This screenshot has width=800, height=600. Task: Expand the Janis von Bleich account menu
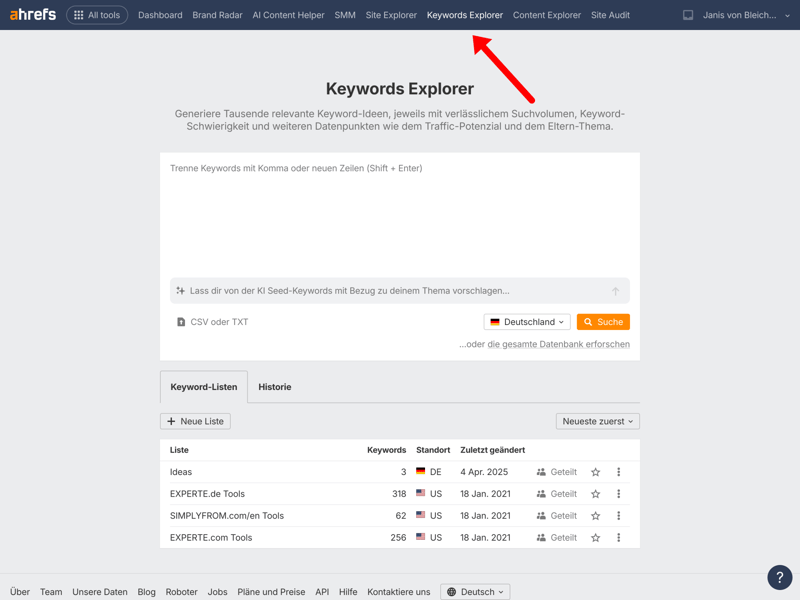(746, 15)
